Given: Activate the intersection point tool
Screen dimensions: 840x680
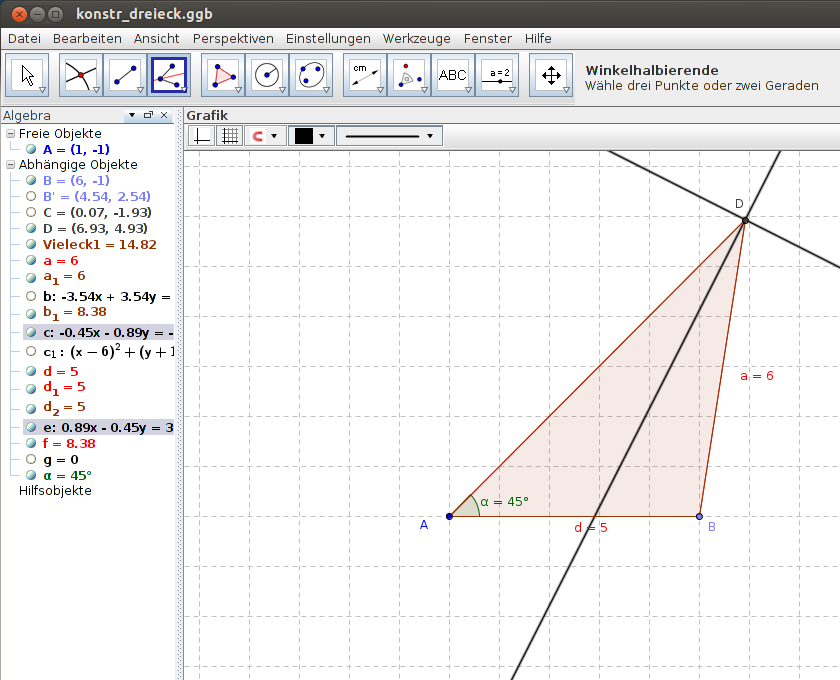Looking at the screenshot, I should 79,74.
